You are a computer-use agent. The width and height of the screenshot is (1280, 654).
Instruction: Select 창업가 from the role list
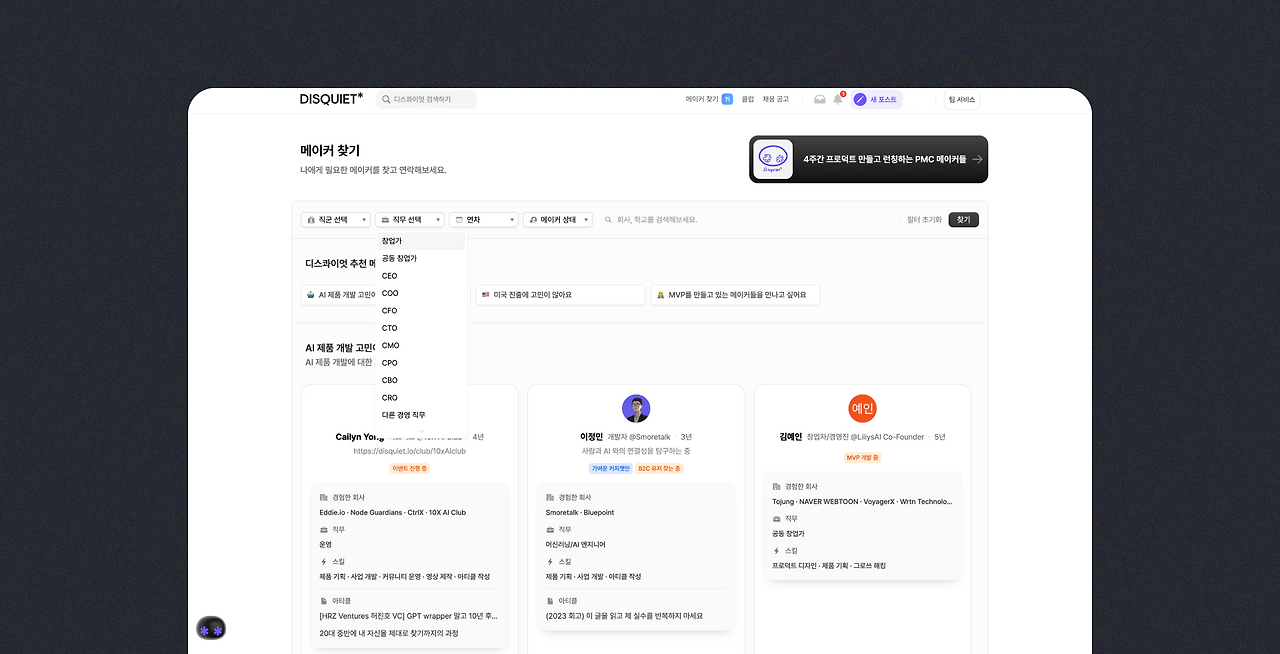click(421, 241)
